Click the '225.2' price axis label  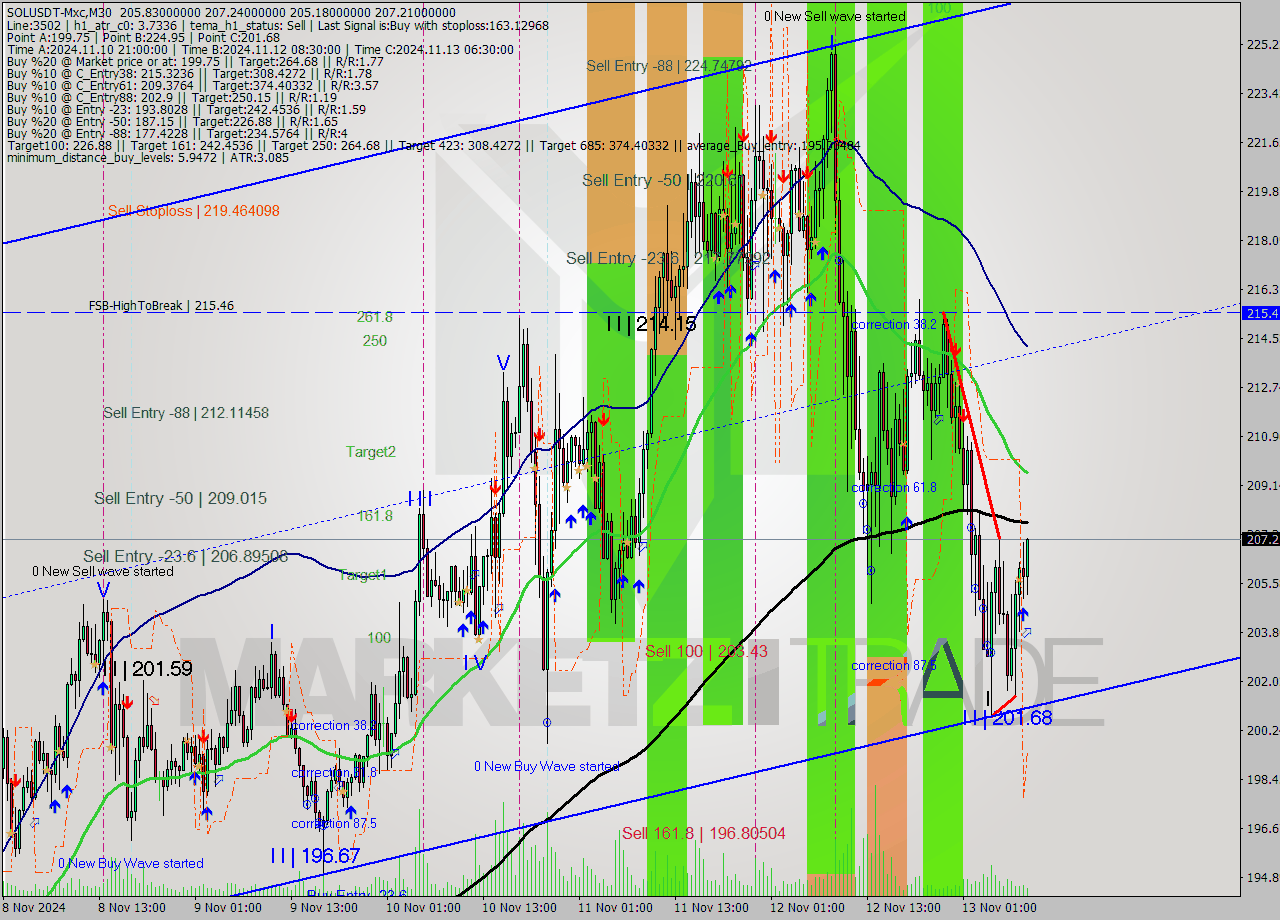1263,44
